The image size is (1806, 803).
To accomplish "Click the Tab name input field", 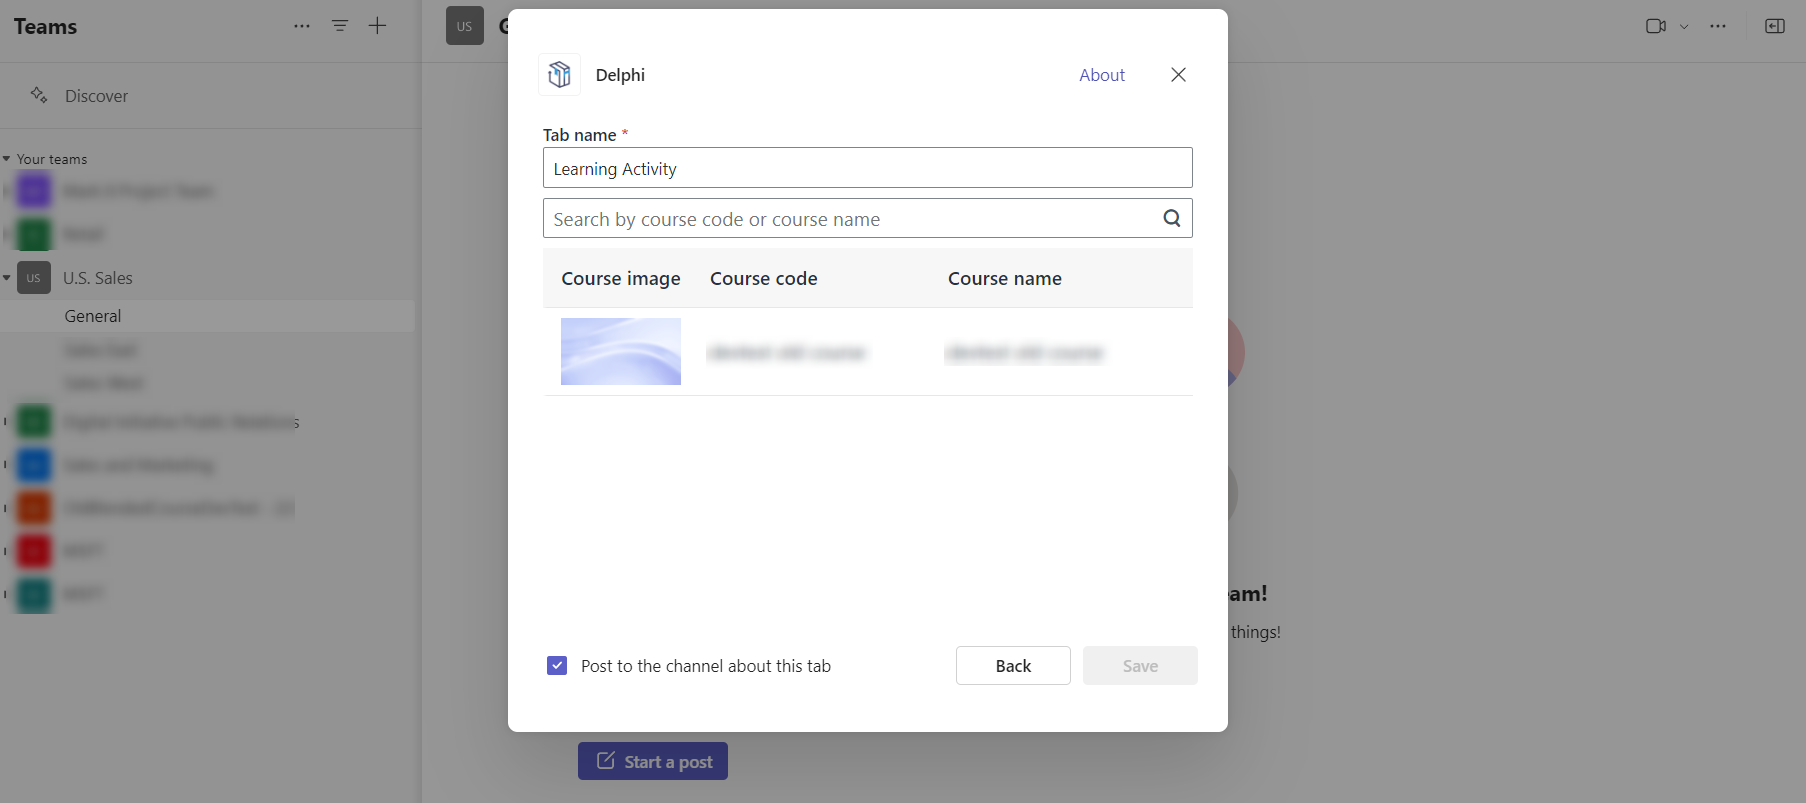I will 867,168.
